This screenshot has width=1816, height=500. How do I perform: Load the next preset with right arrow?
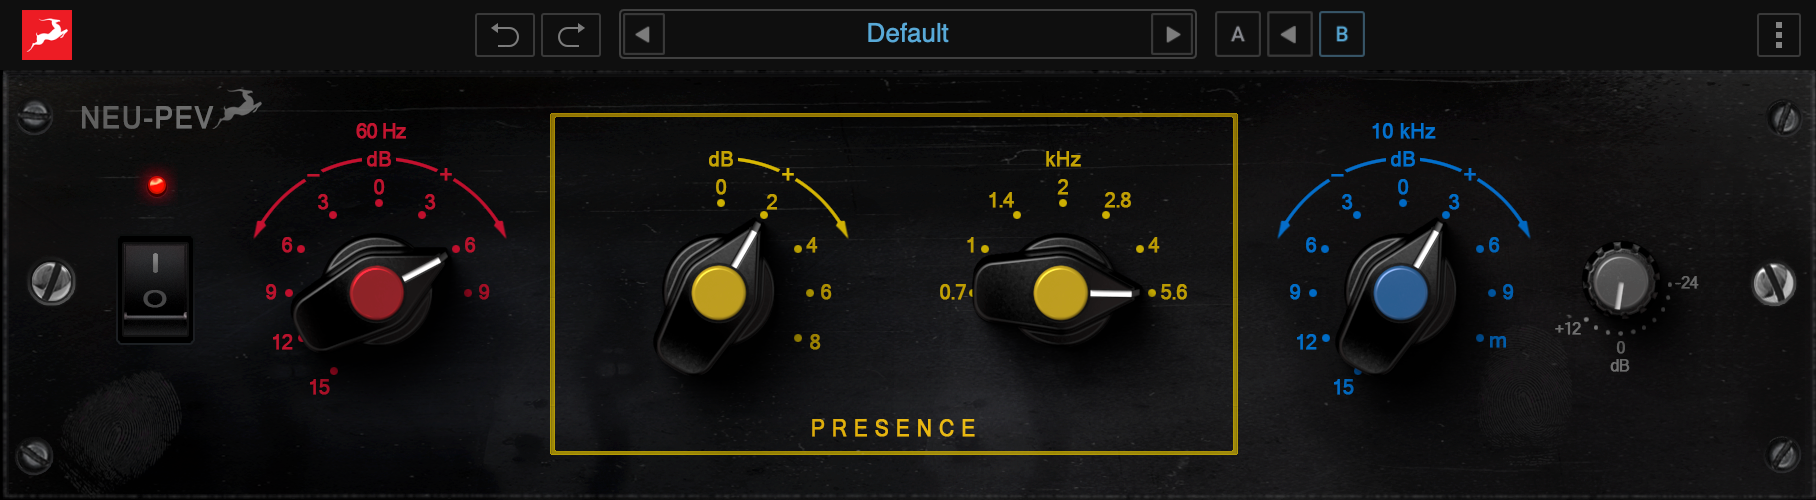pos(1172,35)
